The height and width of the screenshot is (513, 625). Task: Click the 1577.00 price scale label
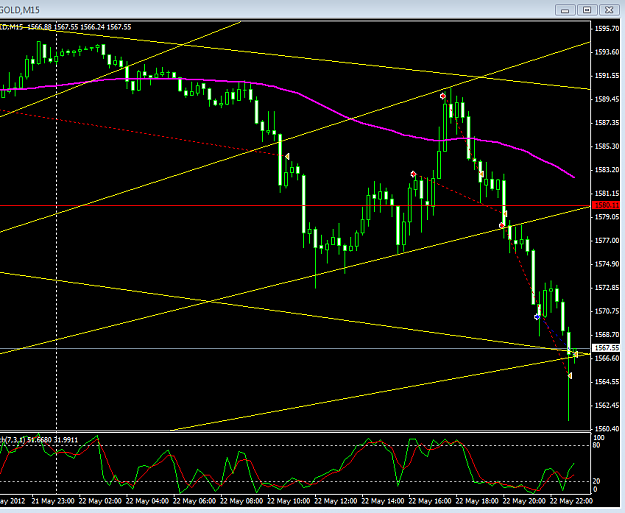click(607, 240)
